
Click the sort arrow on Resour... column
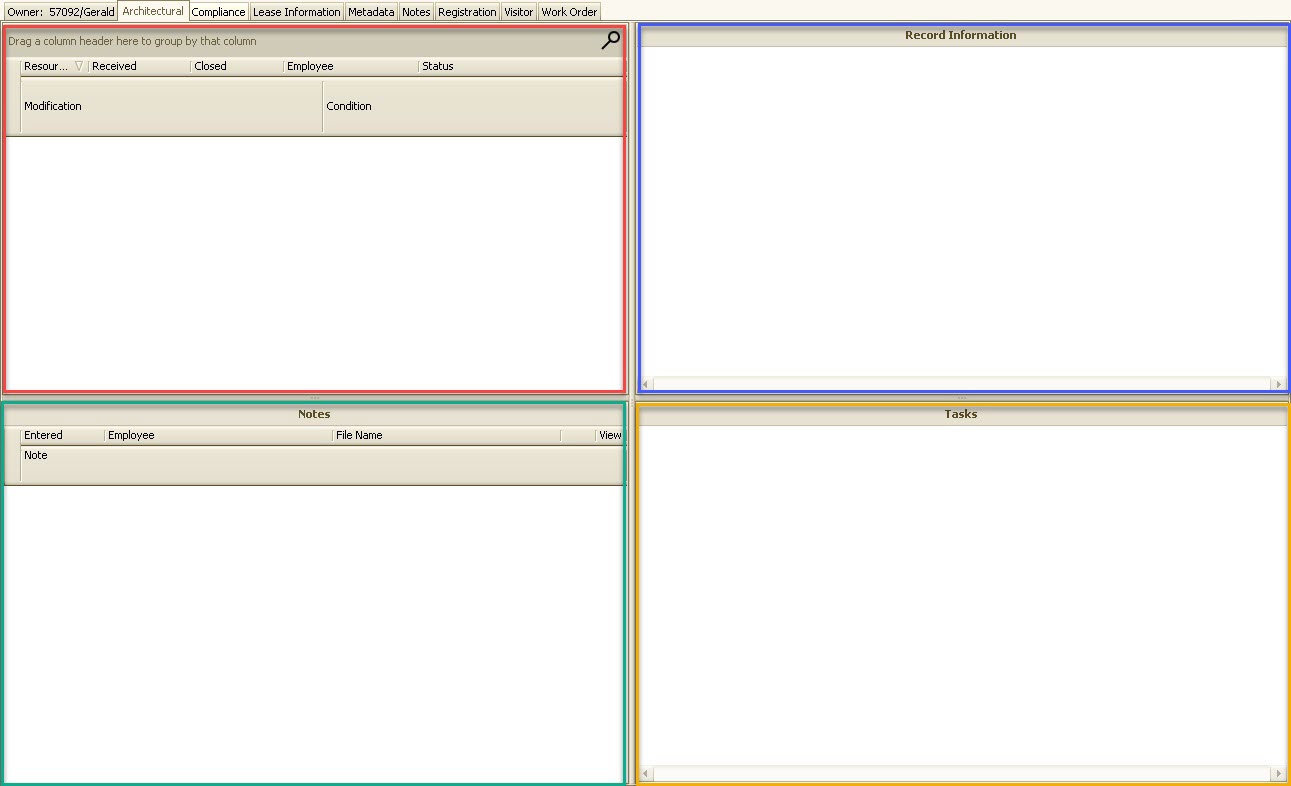tap(79, 66)
